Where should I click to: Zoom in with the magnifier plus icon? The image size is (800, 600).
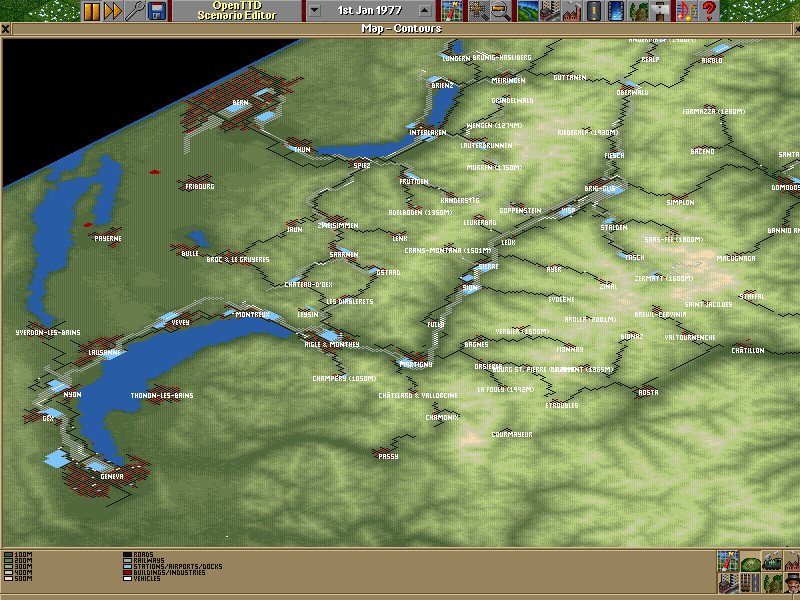tap(479, 11)
